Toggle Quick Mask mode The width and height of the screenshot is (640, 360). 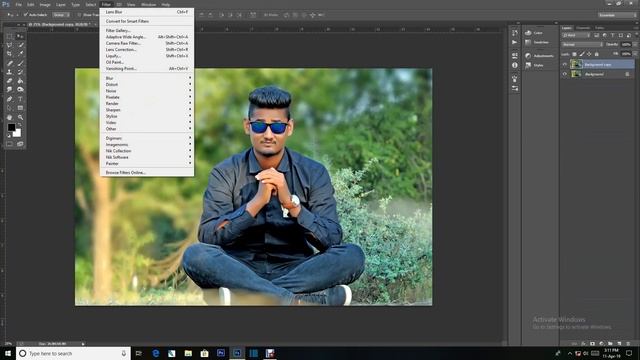coord(9,144)
